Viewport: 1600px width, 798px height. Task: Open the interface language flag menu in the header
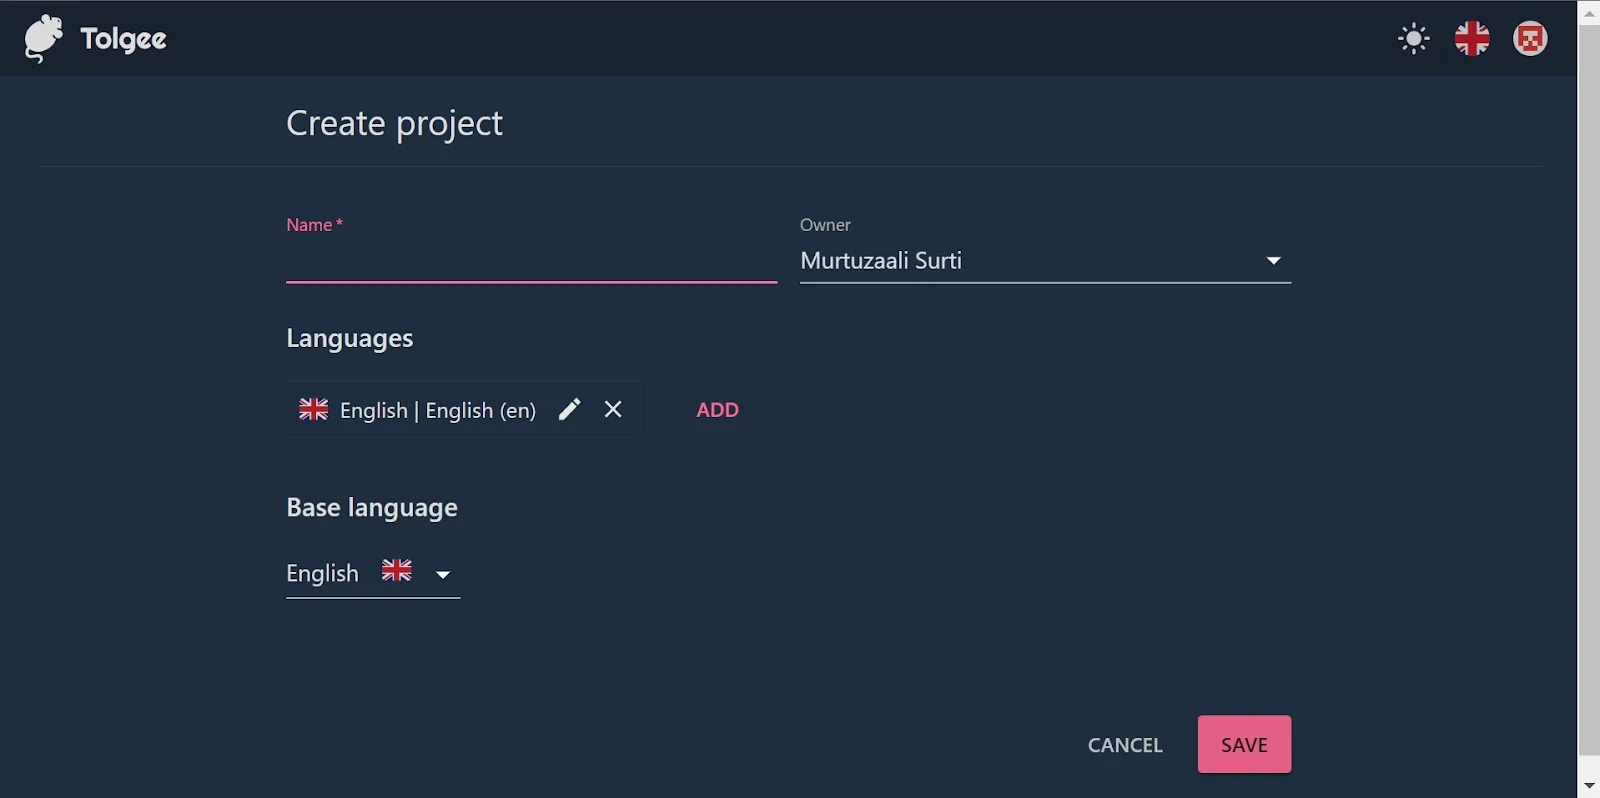(1471, 39)
